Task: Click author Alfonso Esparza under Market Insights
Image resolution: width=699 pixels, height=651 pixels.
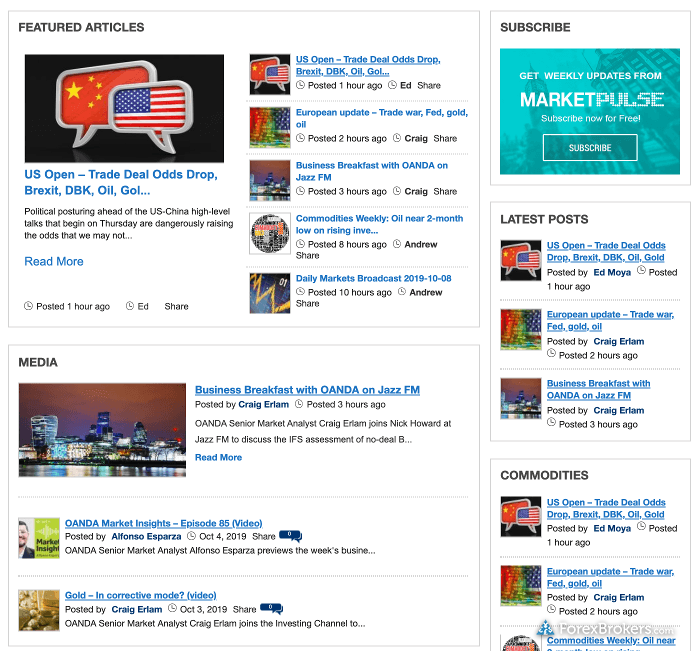Action: click(x=146, y=536)
